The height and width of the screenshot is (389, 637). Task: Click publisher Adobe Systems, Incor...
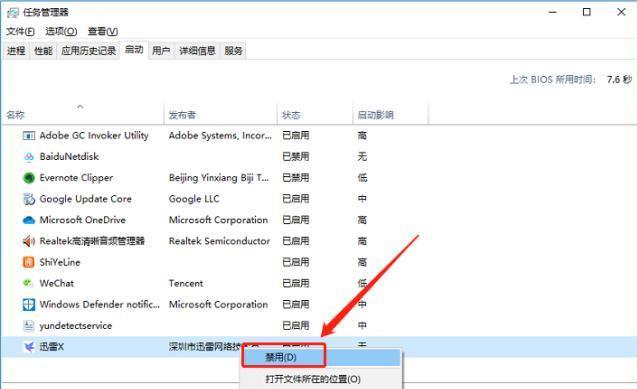click(x=220, y=136)
